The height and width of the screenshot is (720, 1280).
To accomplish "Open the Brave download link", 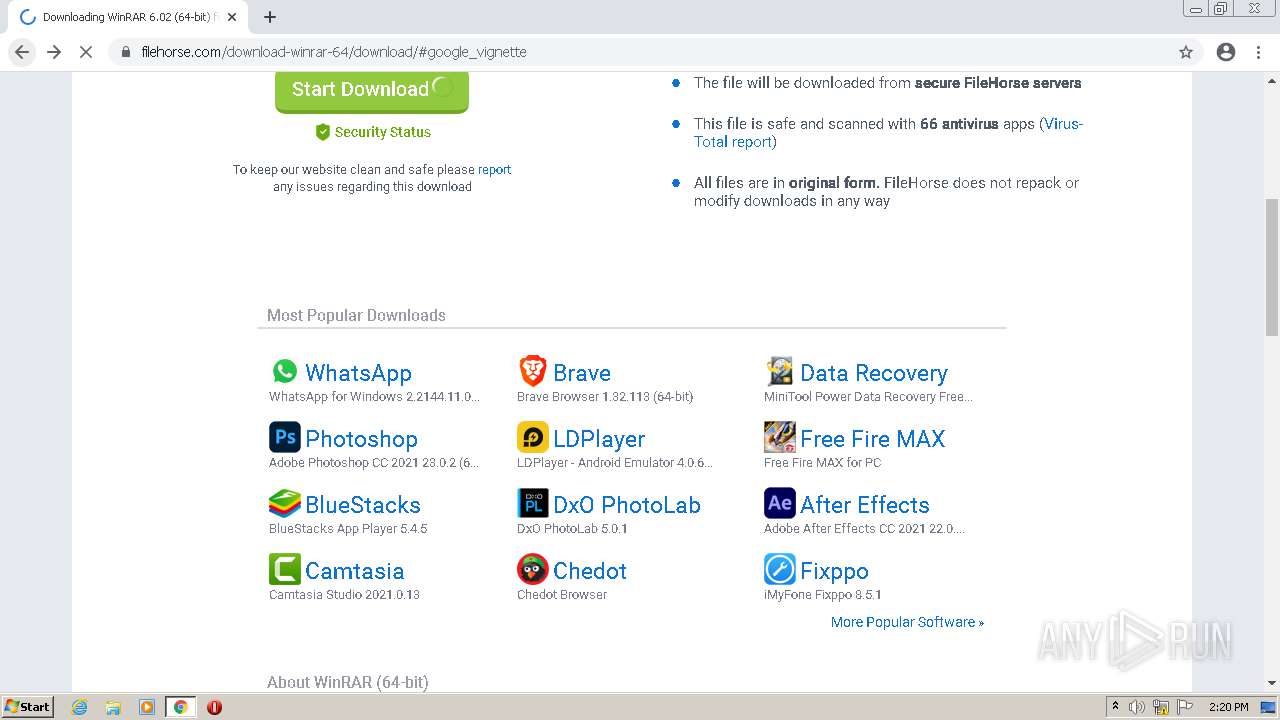I will (582, 373).
